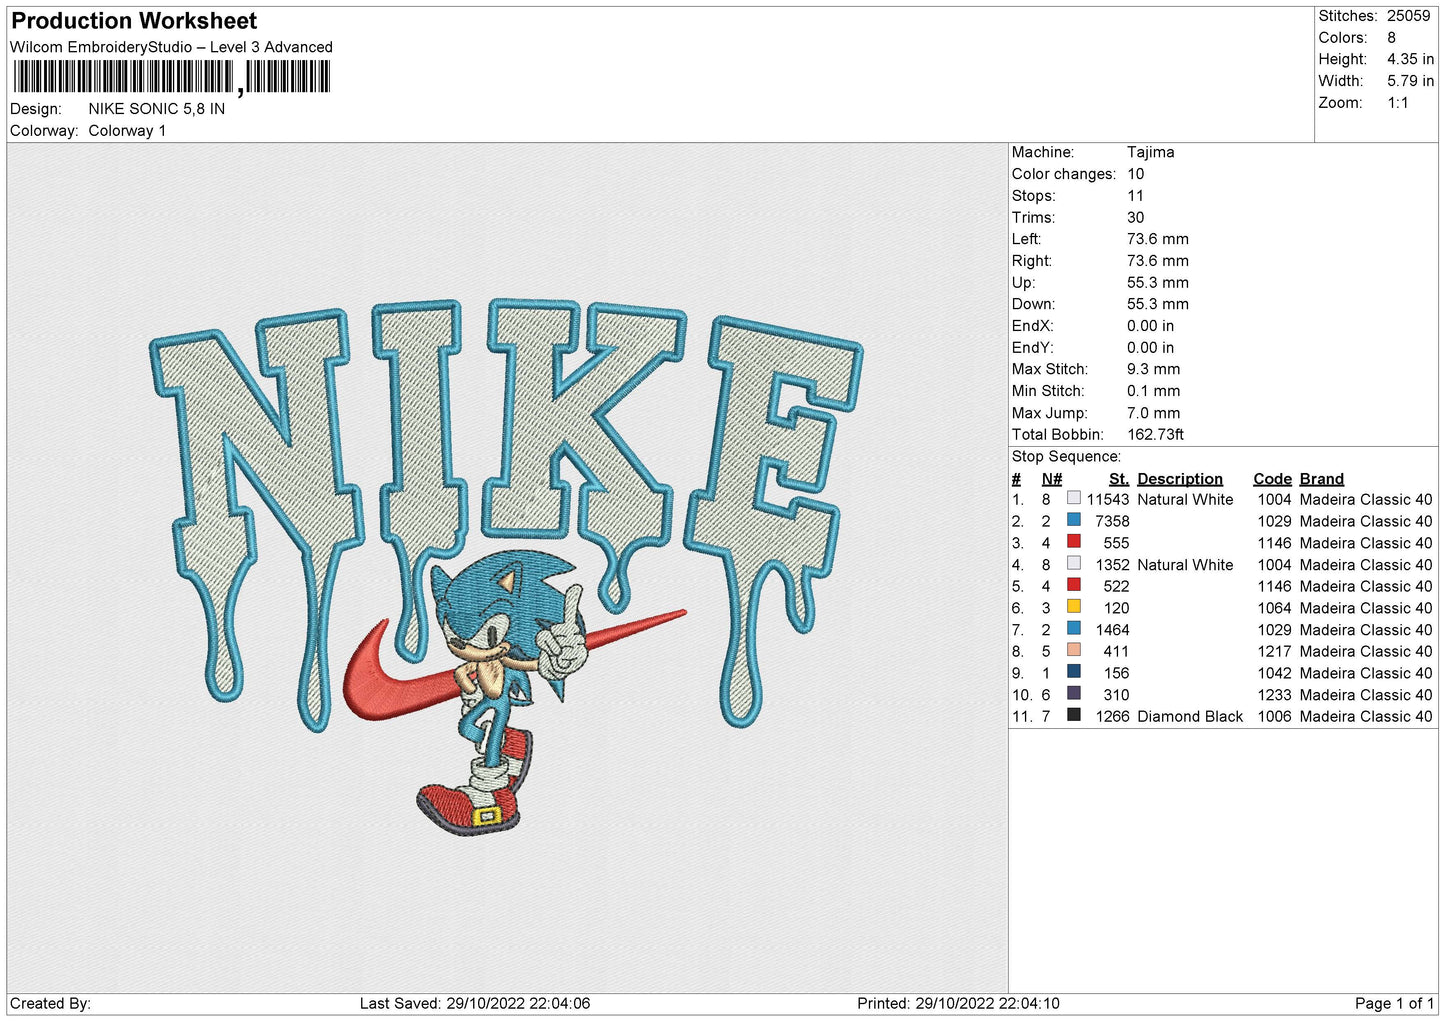1445x1021 pixels.
Task: Click the Description column header
Action: (1179, 479)
